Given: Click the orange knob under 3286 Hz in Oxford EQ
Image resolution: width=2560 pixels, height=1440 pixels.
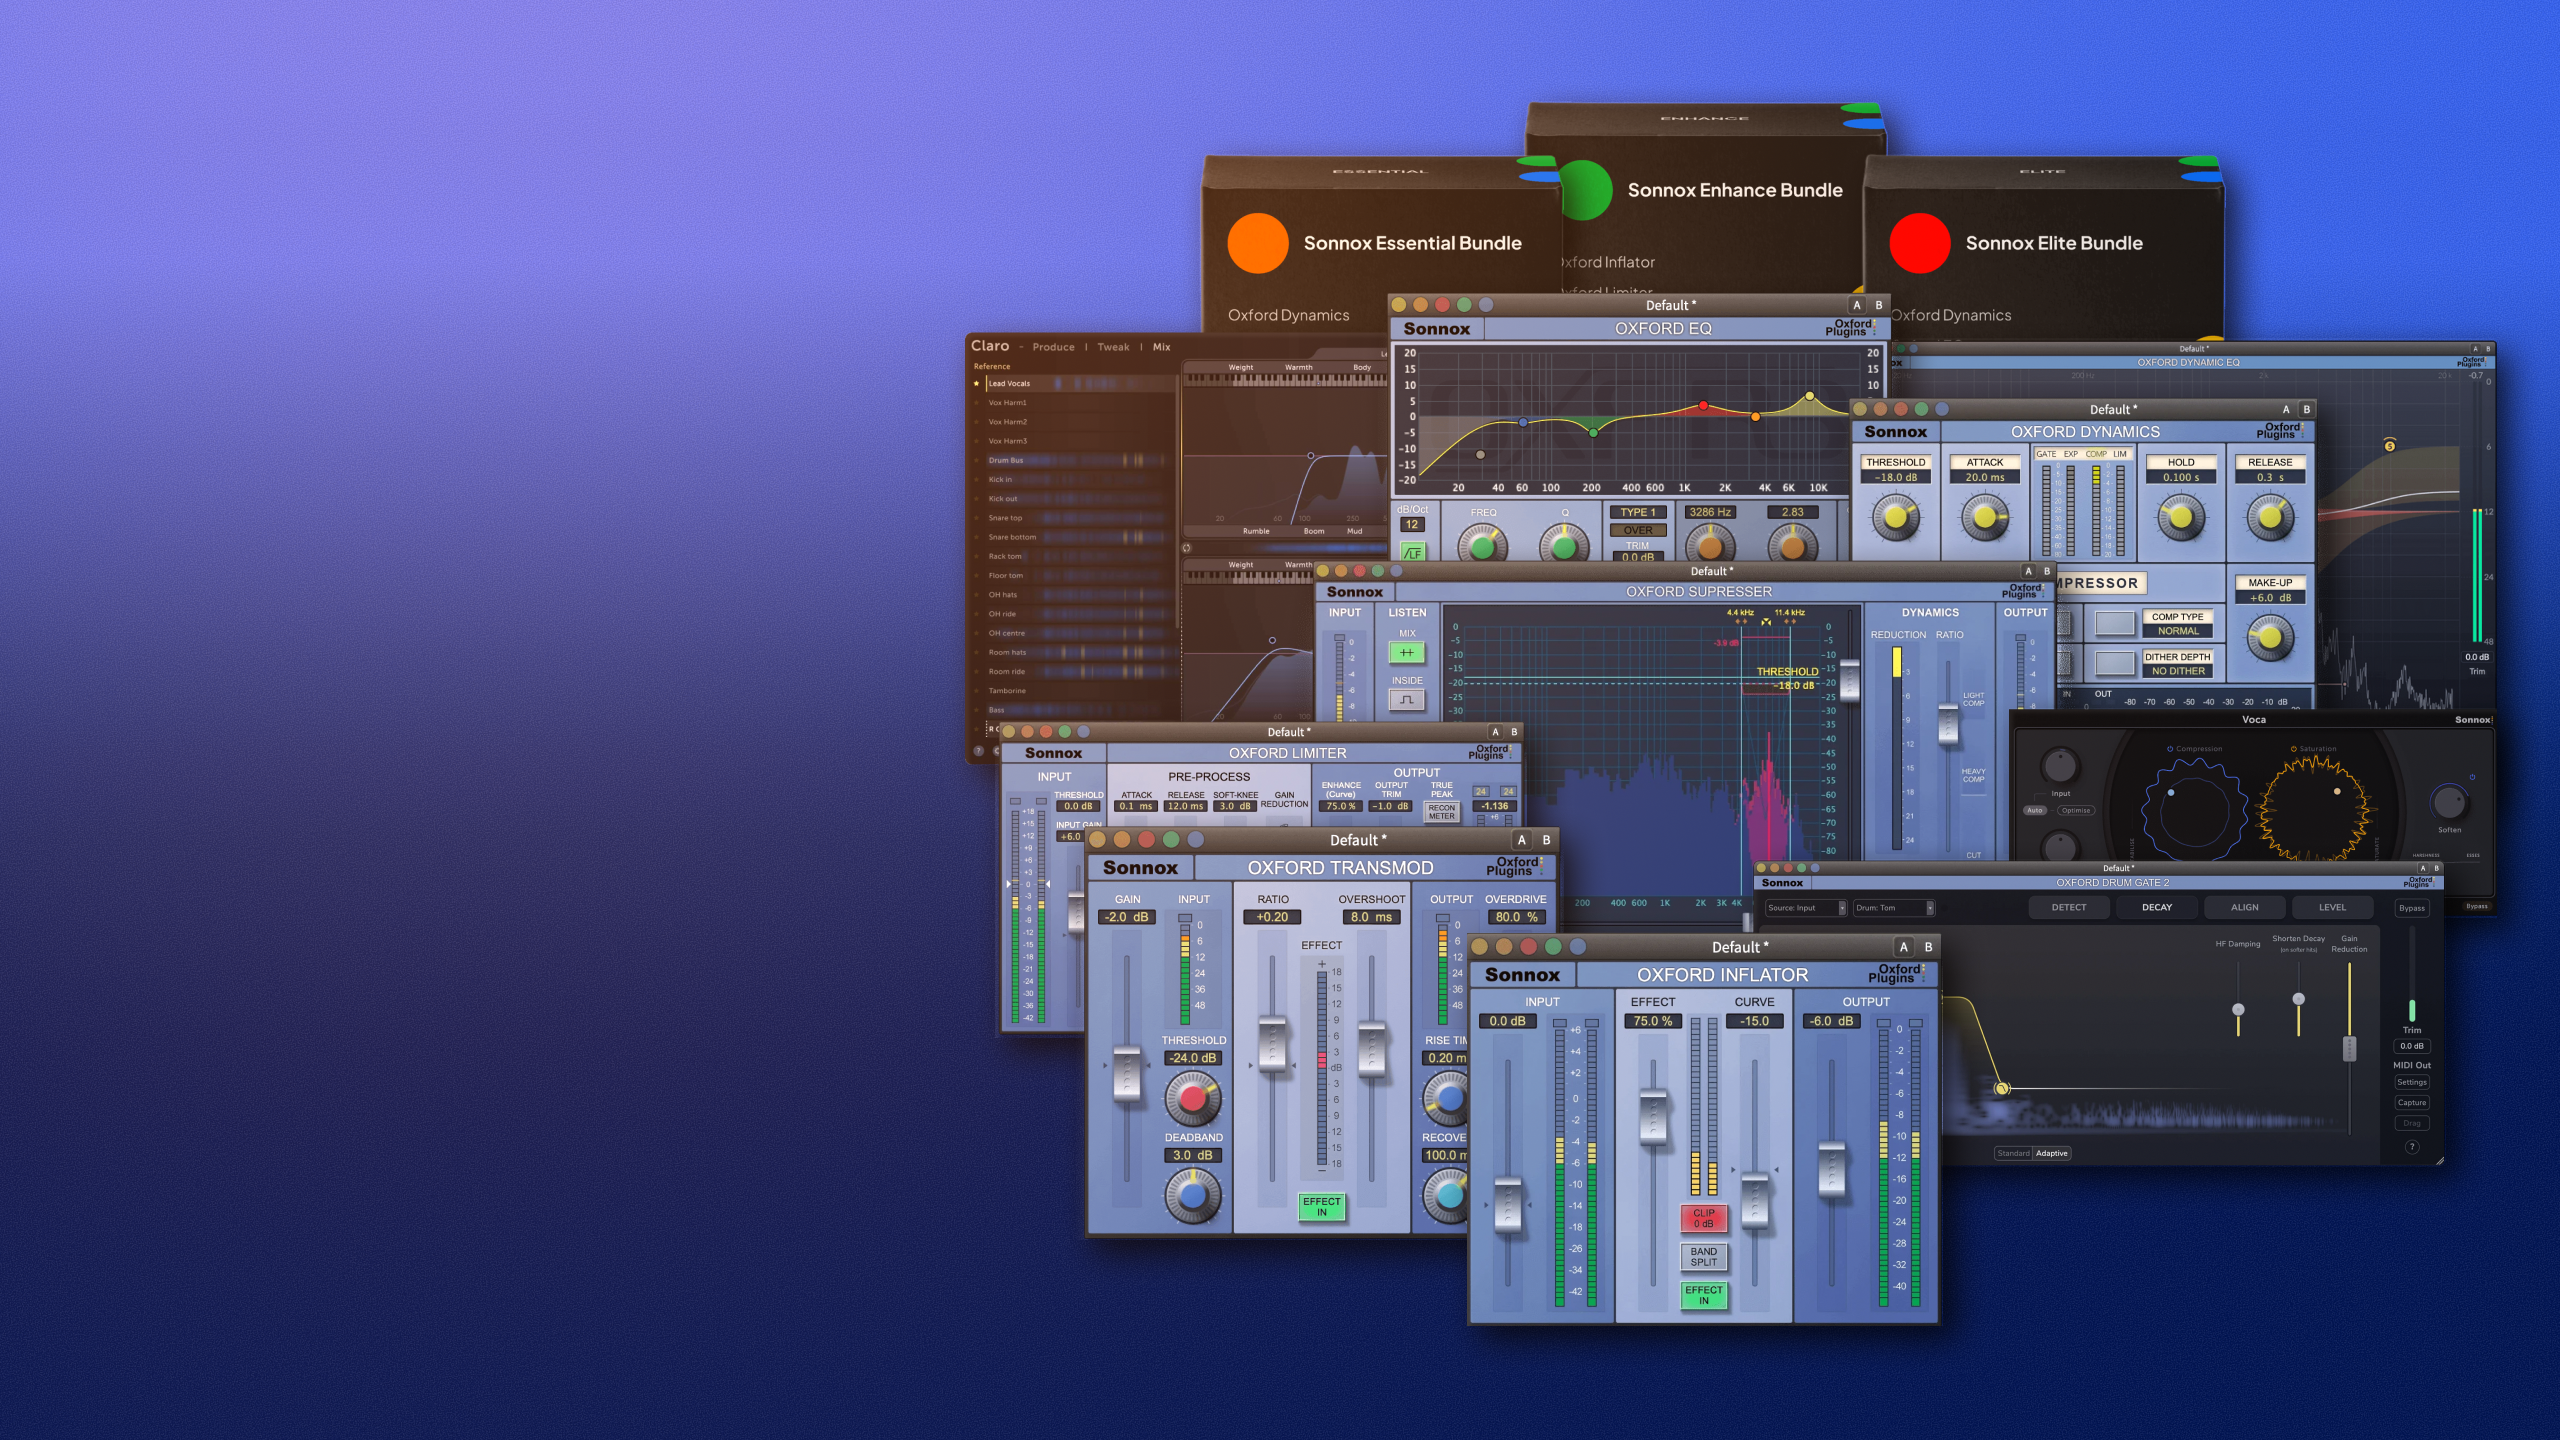Looking at the screenshot, I should coord(1710,545).
